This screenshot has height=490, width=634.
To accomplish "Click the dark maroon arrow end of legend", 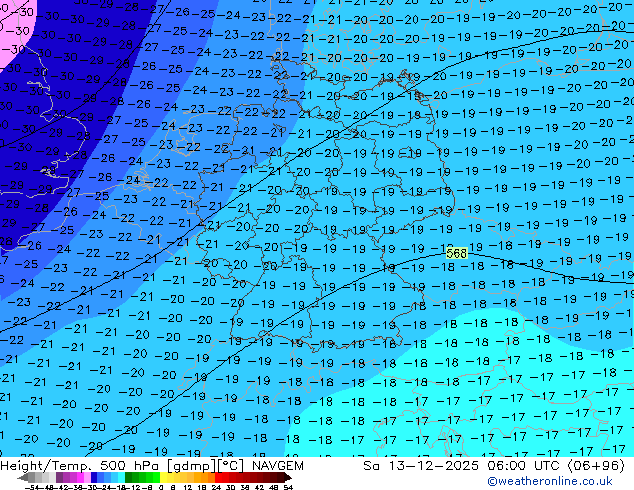I will (288, 478).
